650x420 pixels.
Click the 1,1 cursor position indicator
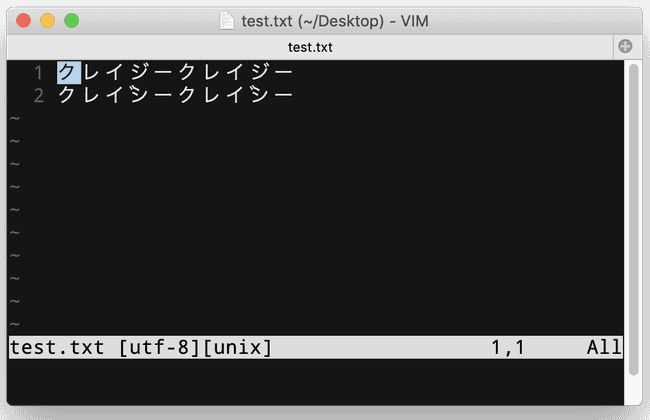tap(506, 348)
